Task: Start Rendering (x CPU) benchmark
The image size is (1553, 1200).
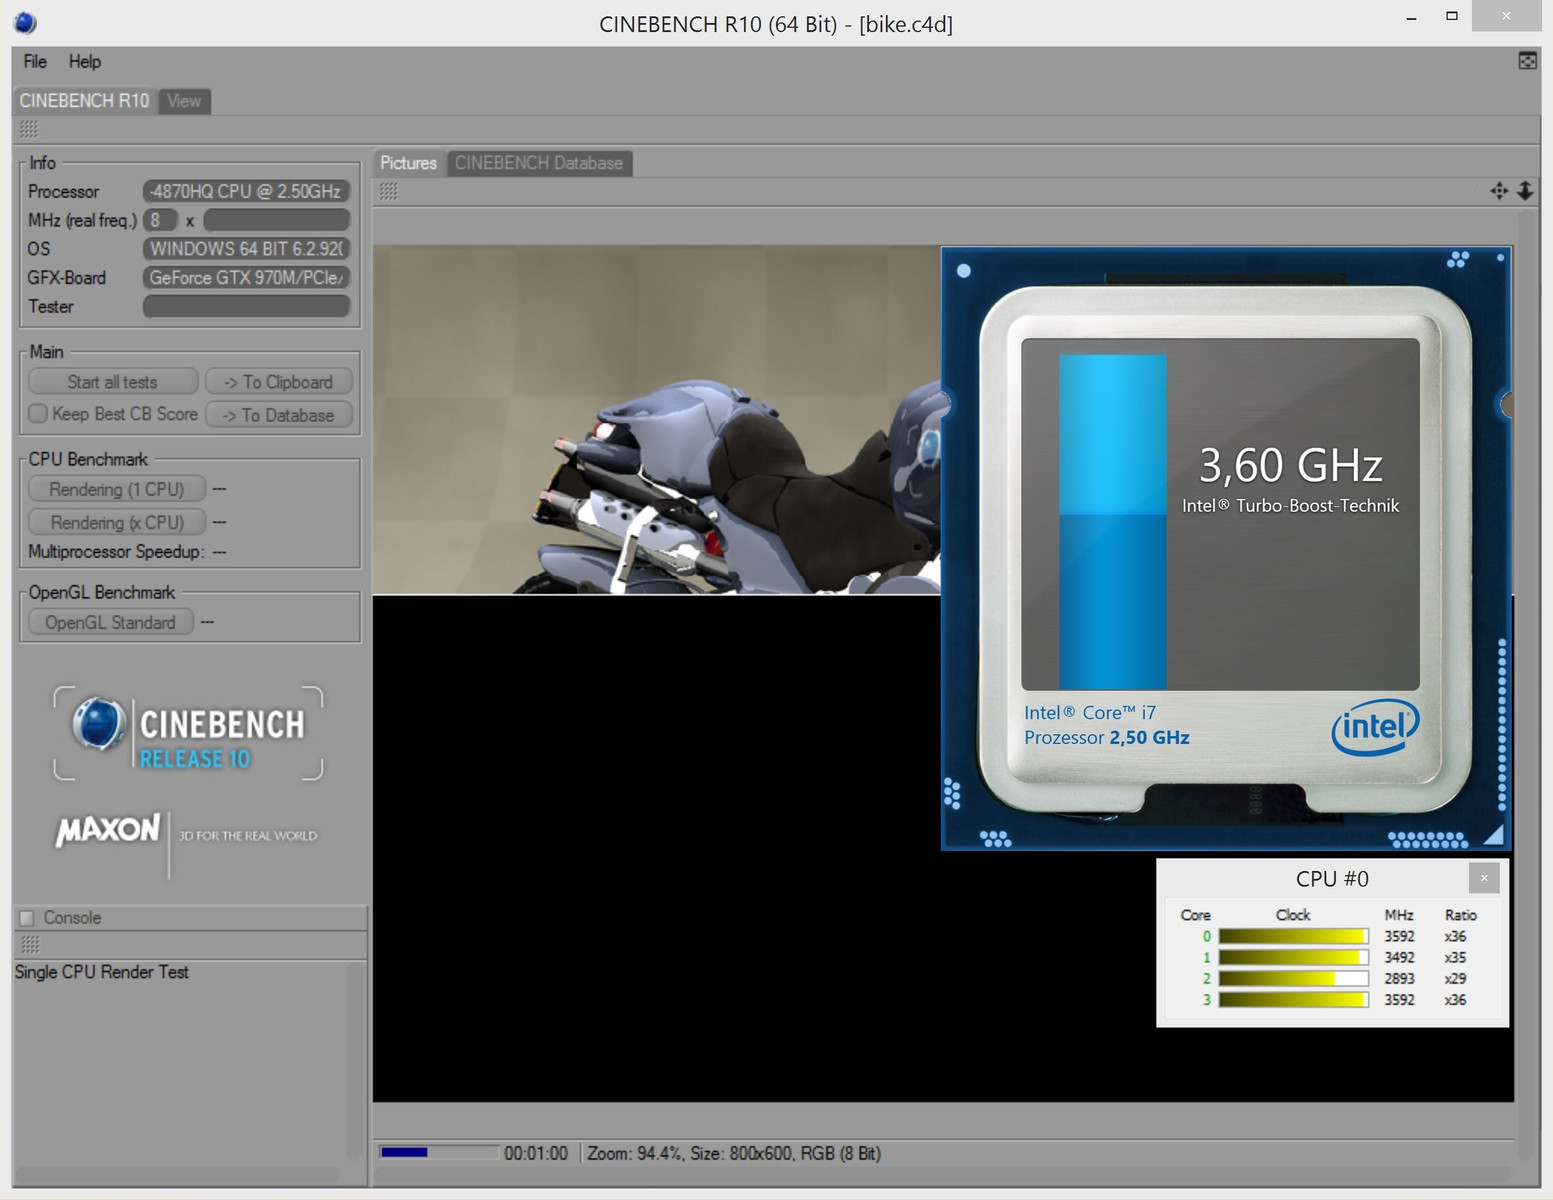Action: 117,522
